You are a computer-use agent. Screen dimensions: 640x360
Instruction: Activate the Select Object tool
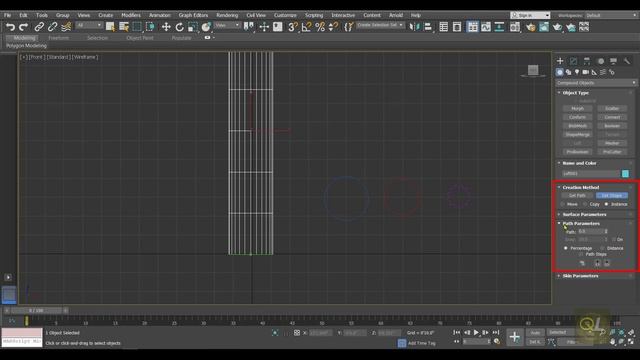pyautogui.click(x=110, y=27)
